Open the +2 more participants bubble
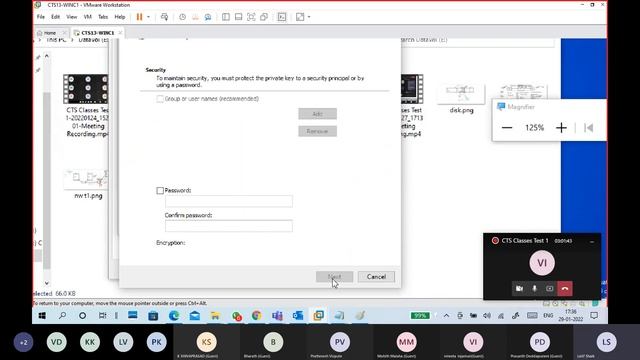The height and width of the screenshot is (360, 640). [23, 342]
